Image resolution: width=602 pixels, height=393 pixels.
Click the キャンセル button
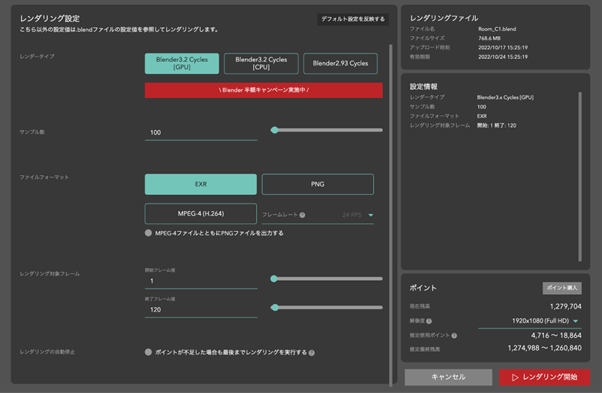448,377
